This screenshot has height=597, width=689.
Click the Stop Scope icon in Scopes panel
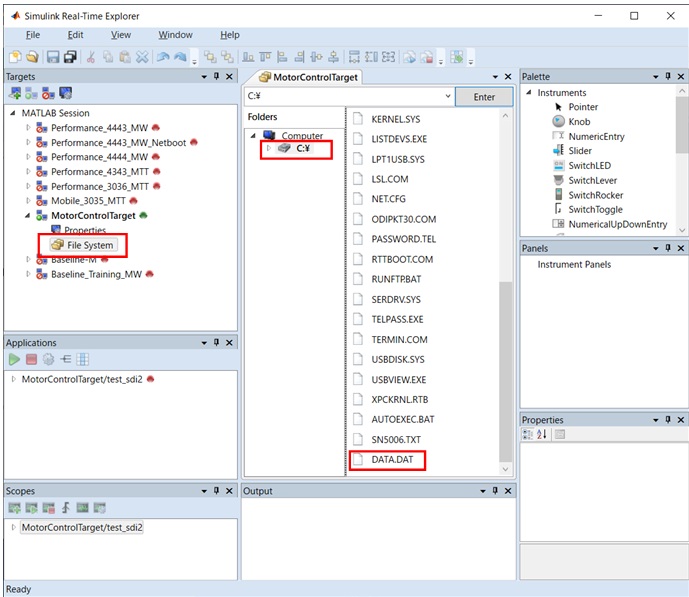click(x=48, y=508)
